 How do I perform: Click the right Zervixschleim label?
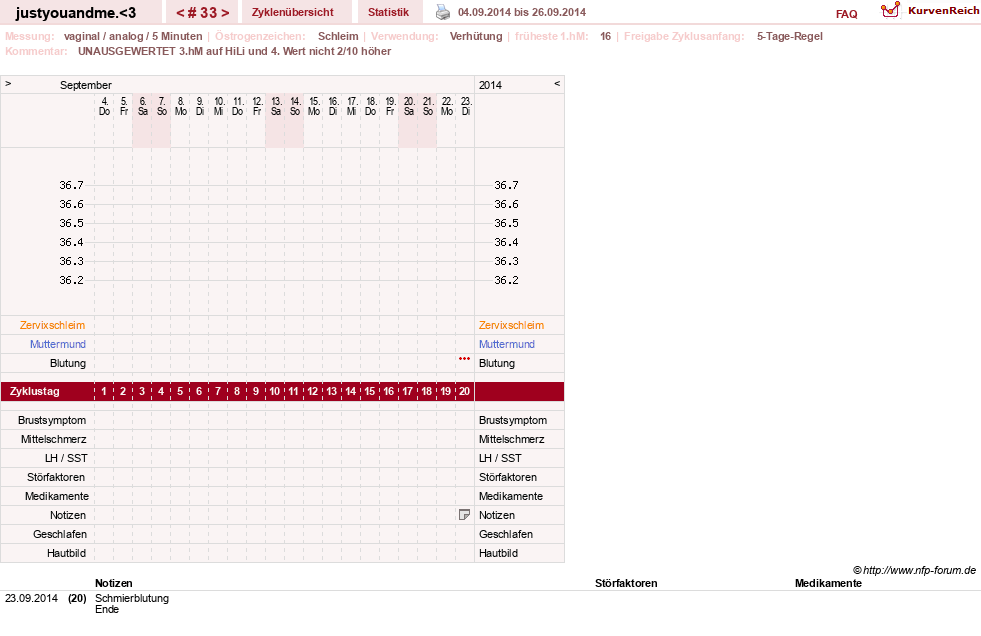511,325
